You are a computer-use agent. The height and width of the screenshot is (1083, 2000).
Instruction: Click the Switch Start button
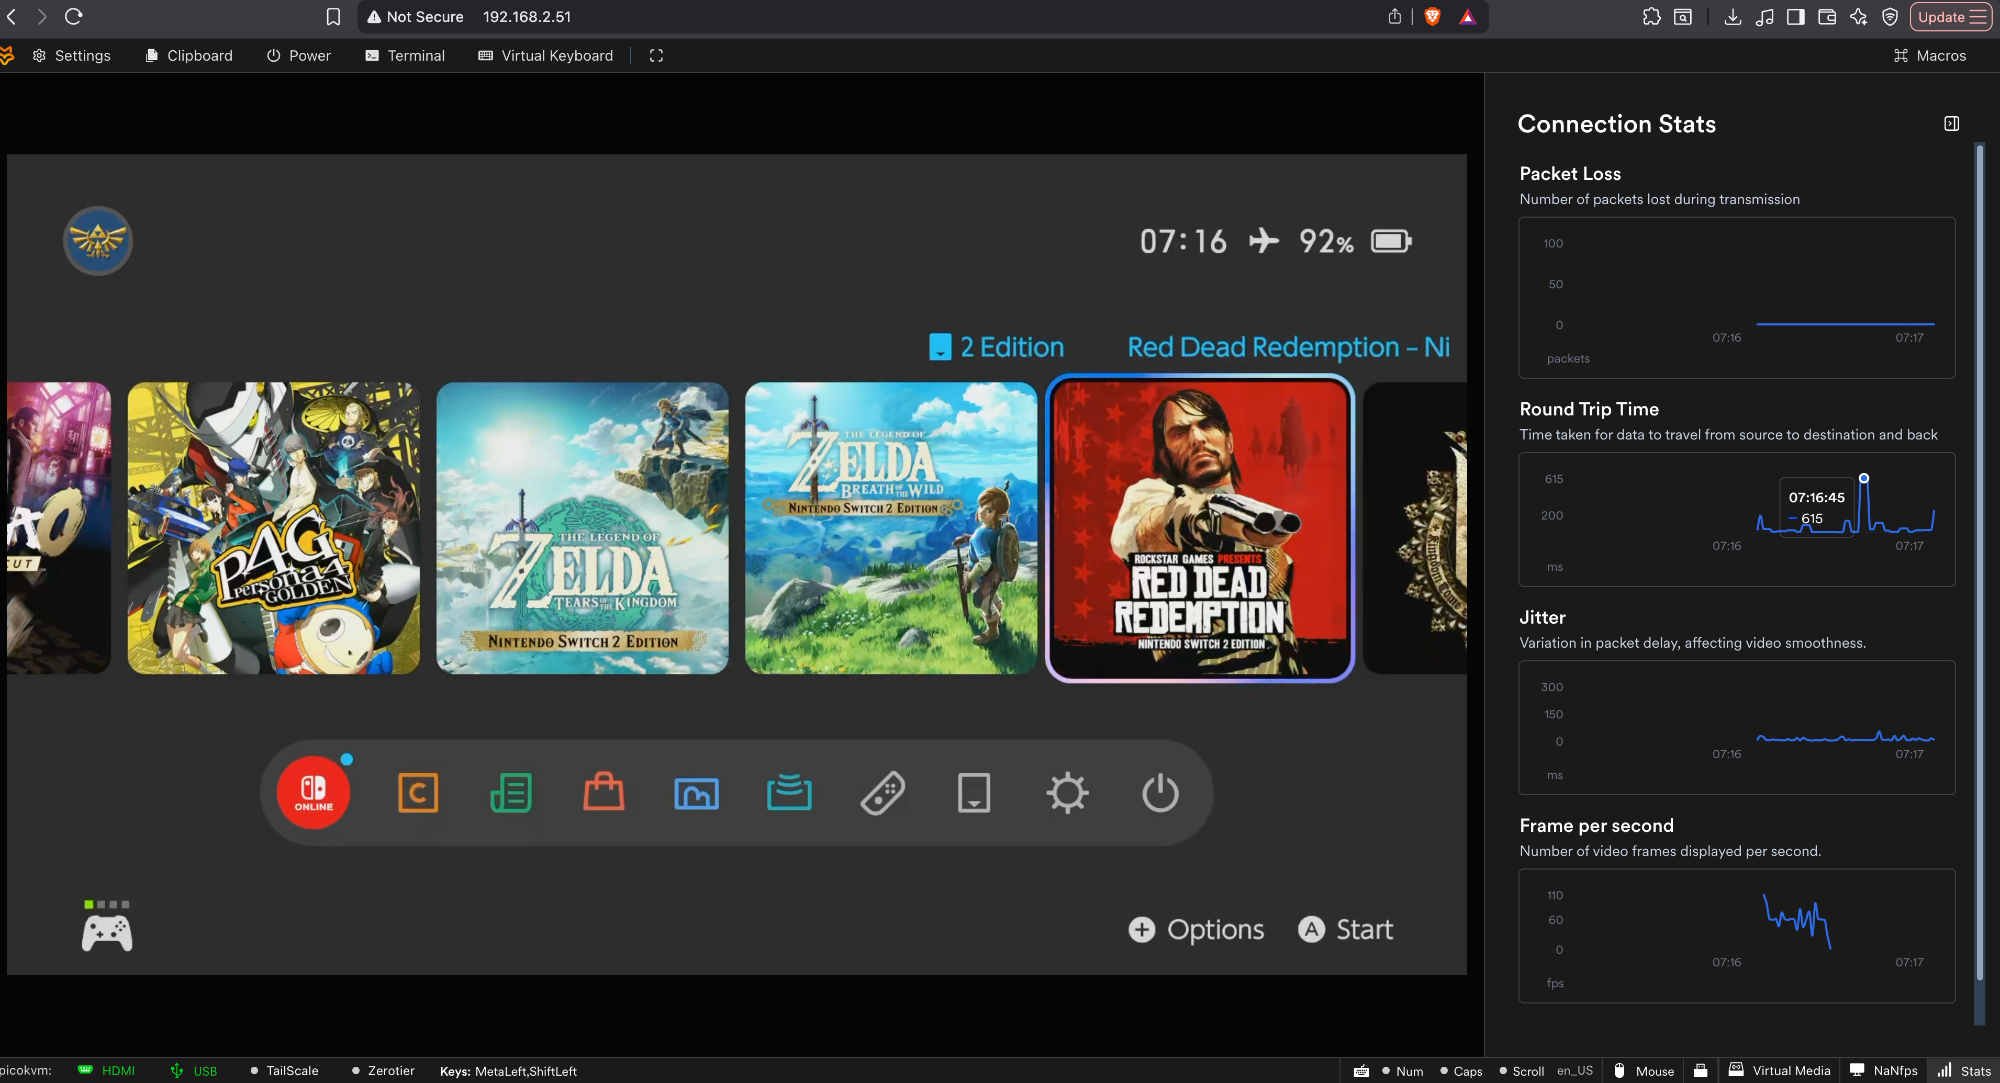pyautogui.click(x=1345, y=930)
